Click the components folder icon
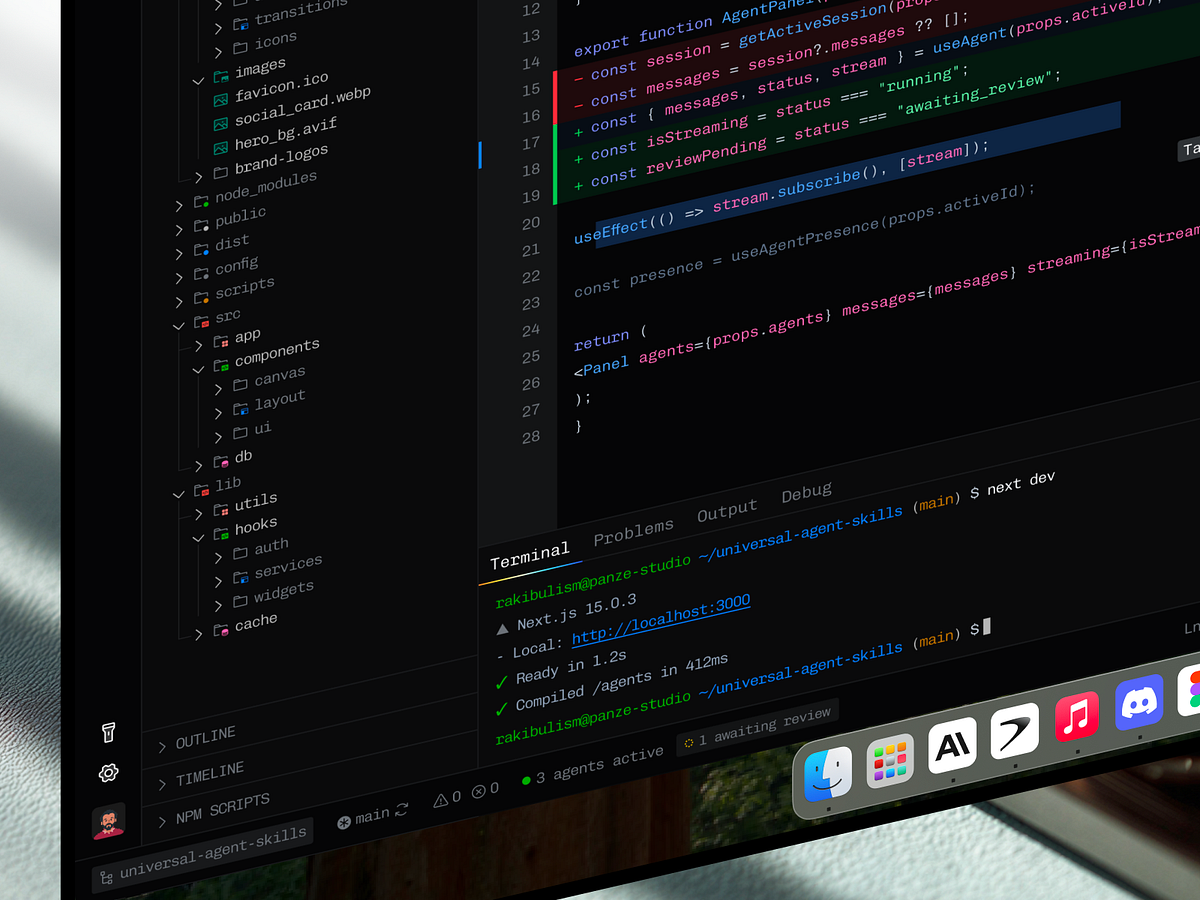The height and width of the screenshot is (900, 1200). point(221,367)
